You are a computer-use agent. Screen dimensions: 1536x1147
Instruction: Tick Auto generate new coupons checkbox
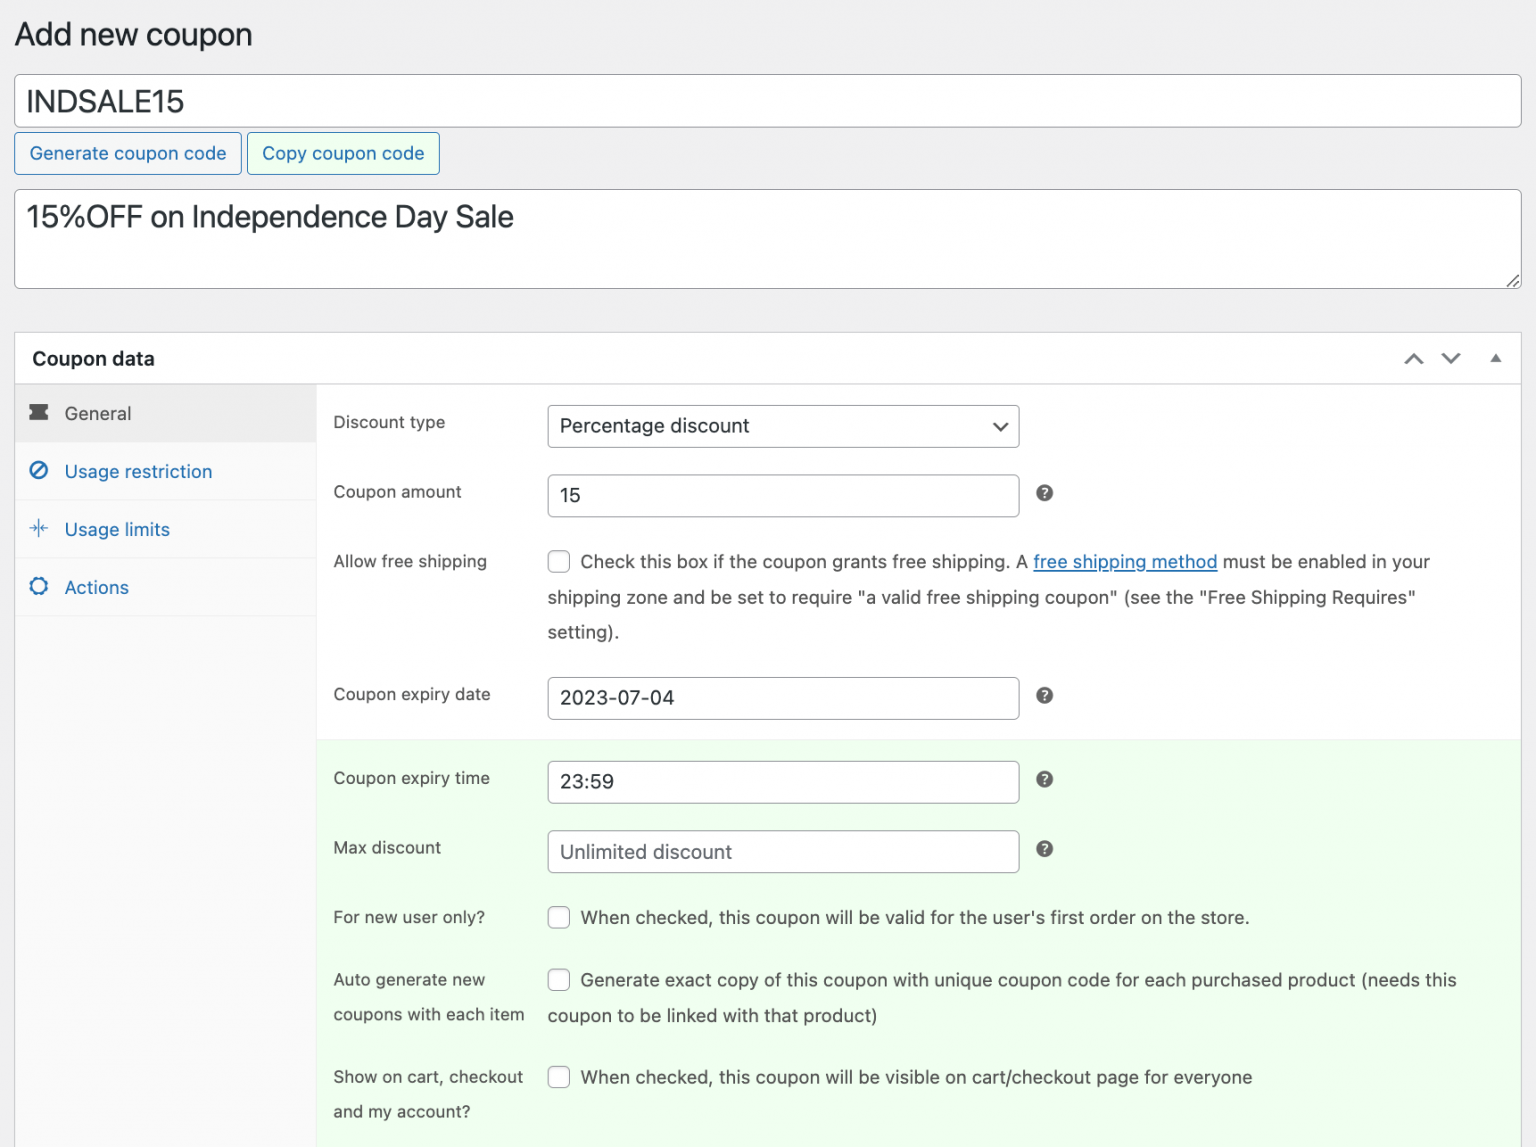(559, 980)
